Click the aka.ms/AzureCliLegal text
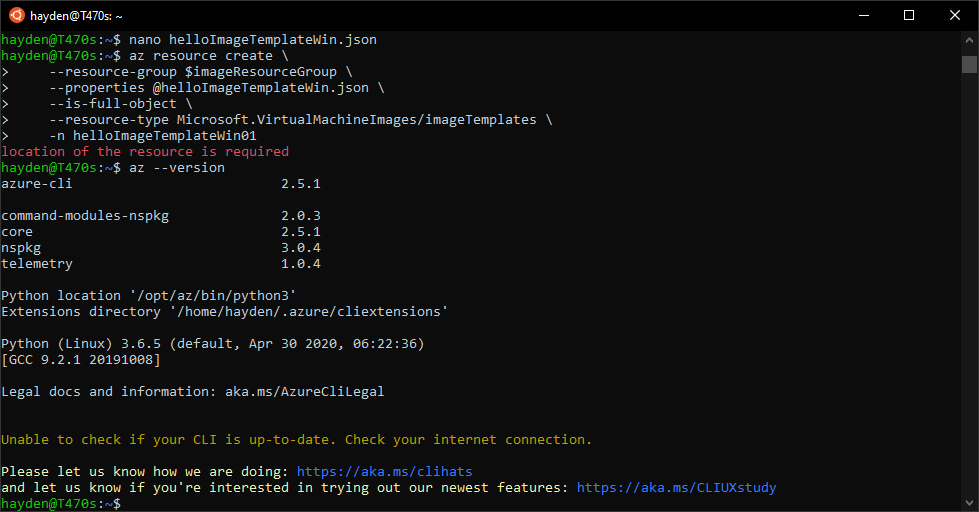 pyautogui.click(x=305, y=391)
